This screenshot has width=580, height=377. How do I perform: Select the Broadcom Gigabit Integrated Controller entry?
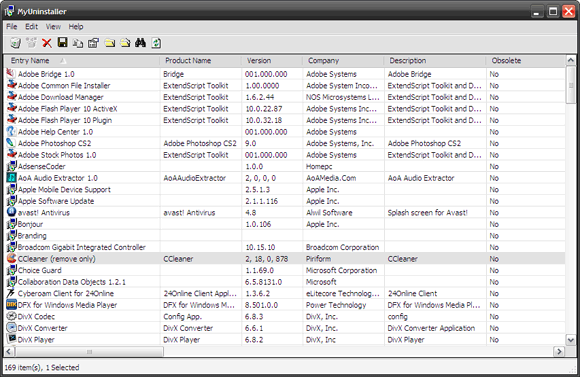pos(82,247)
